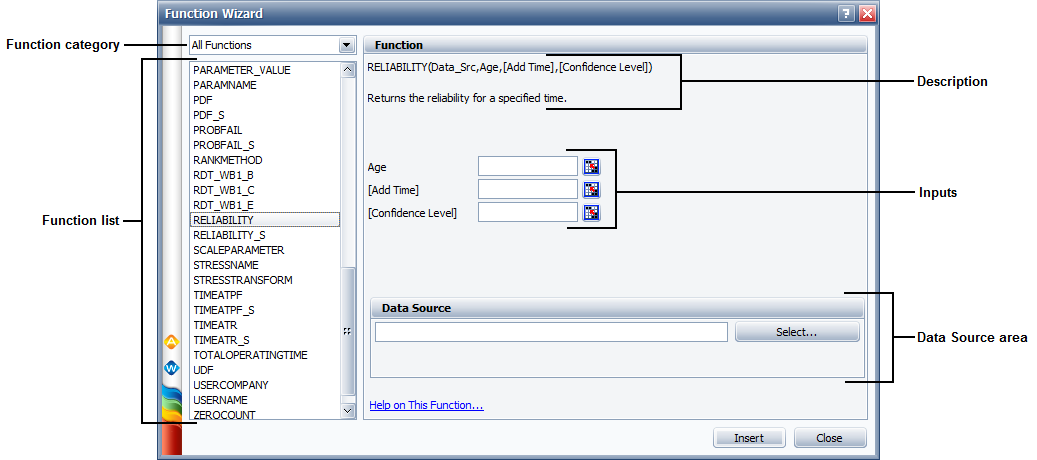Open the All Functions category dropdown
Image resolution: width=1037 pixels, height=460 pixels.
click(346, 45)
